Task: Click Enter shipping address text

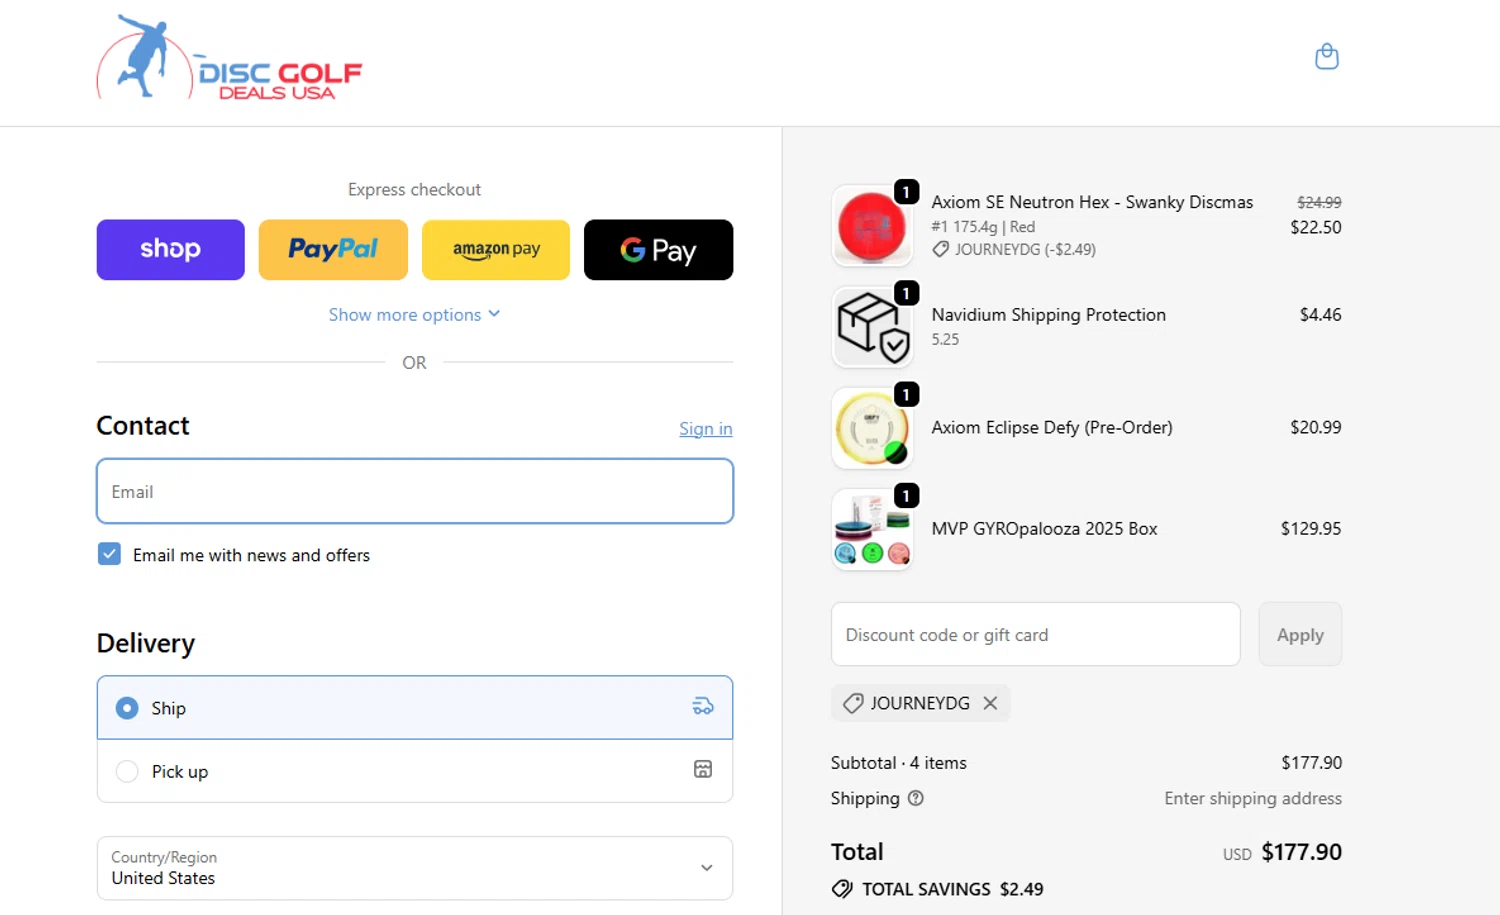Action: click(1253, 798)
